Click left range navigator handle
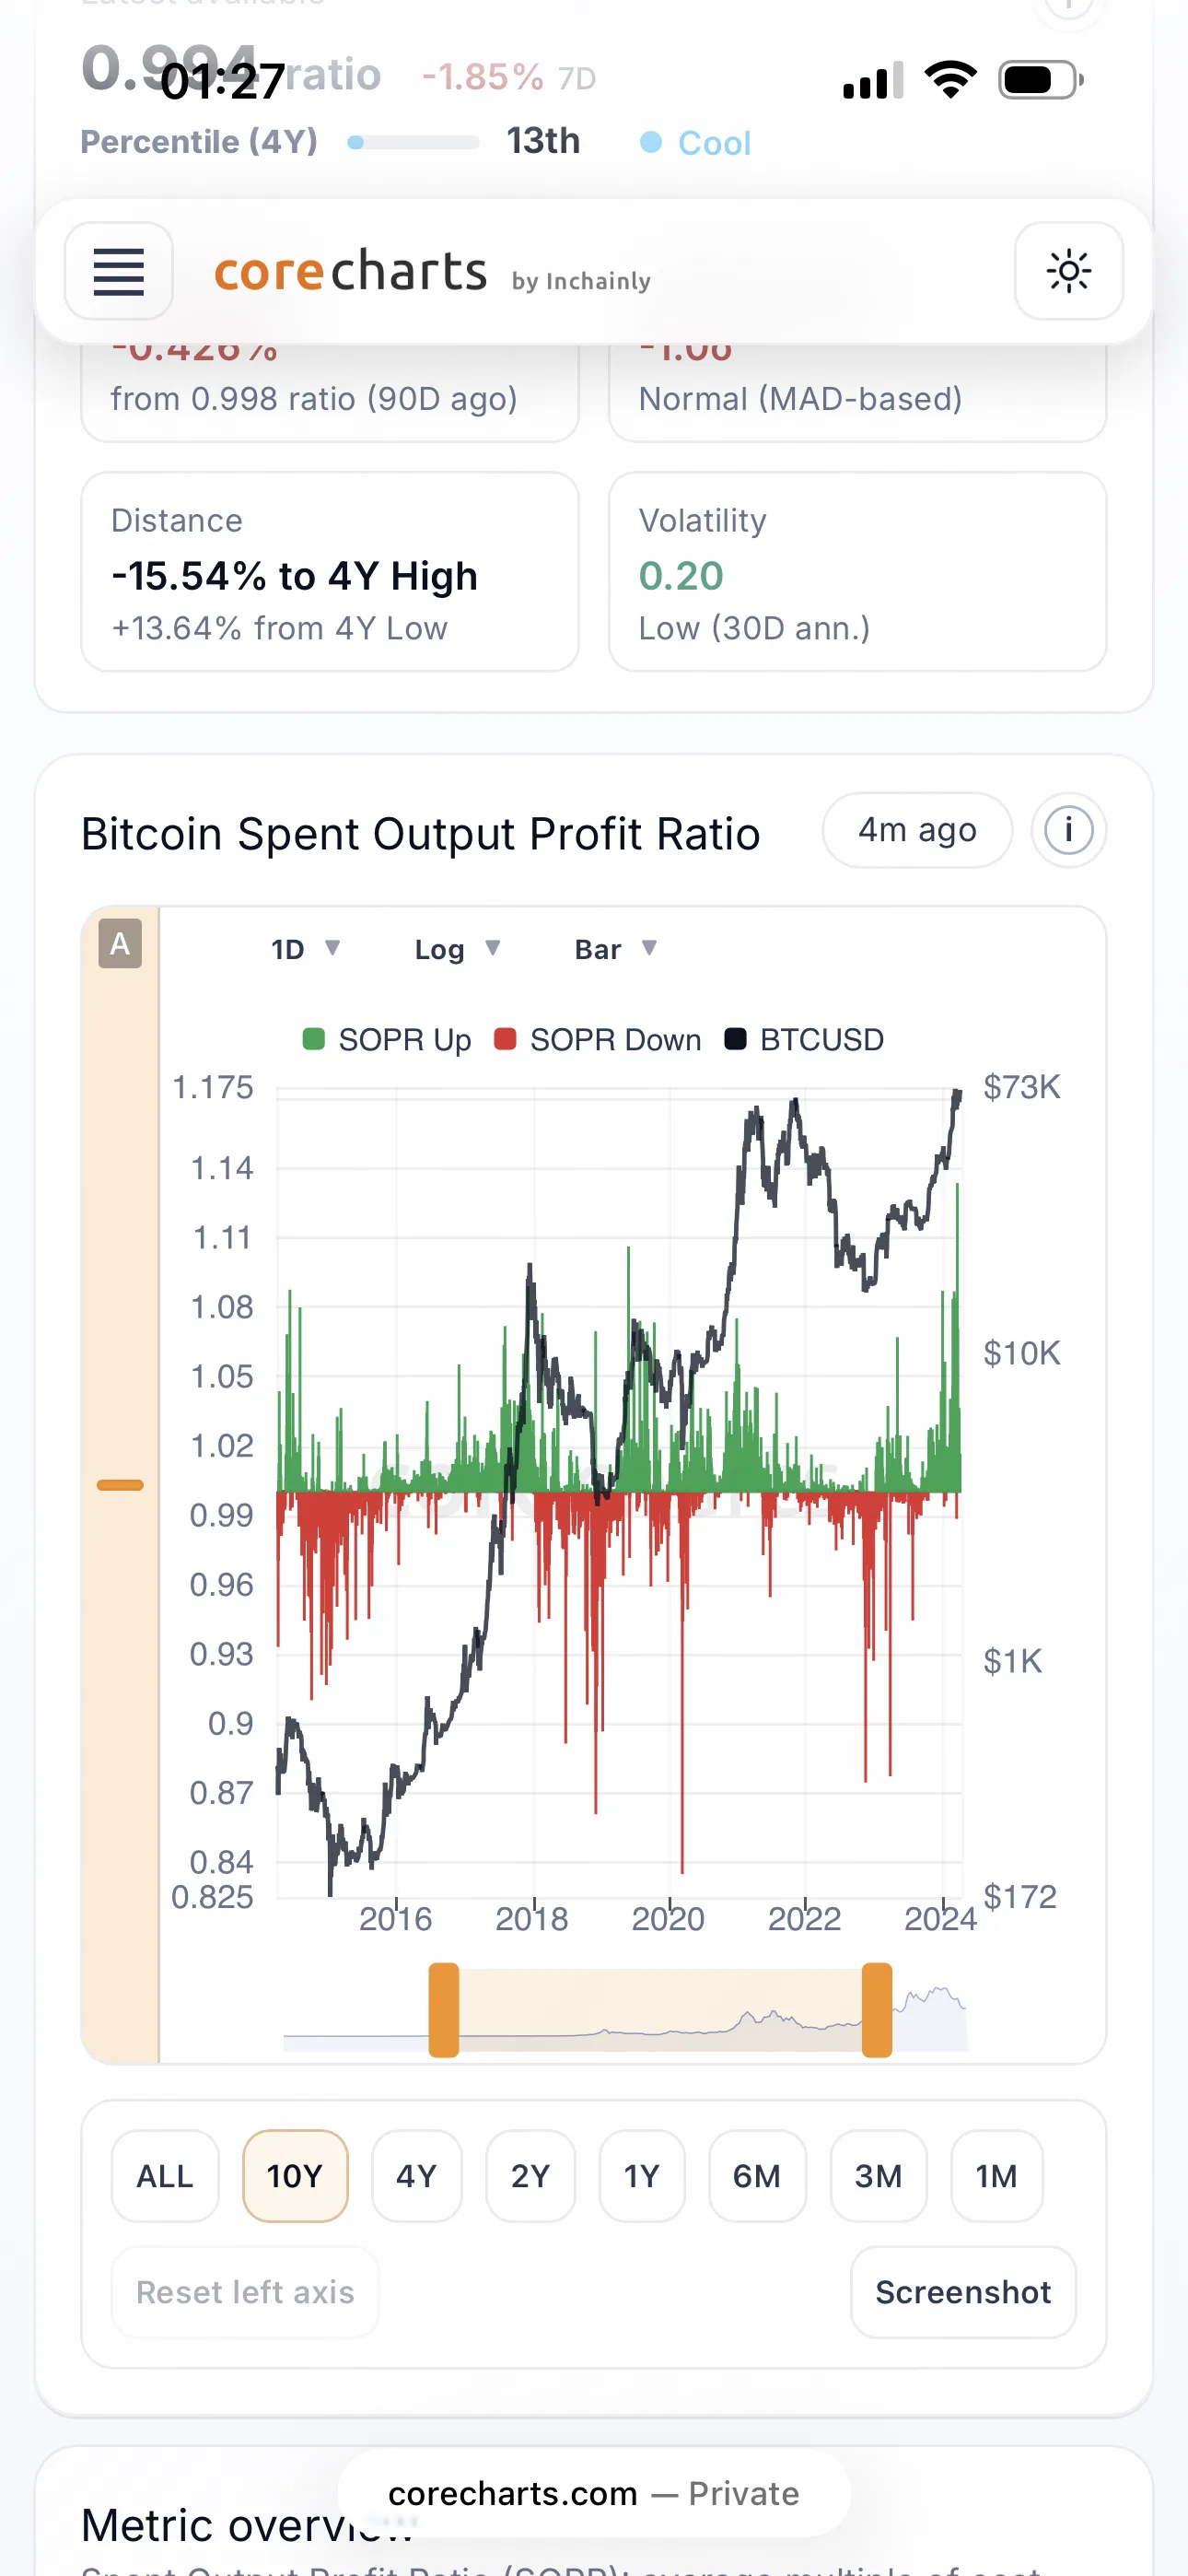 click(x=444, y=2010)
